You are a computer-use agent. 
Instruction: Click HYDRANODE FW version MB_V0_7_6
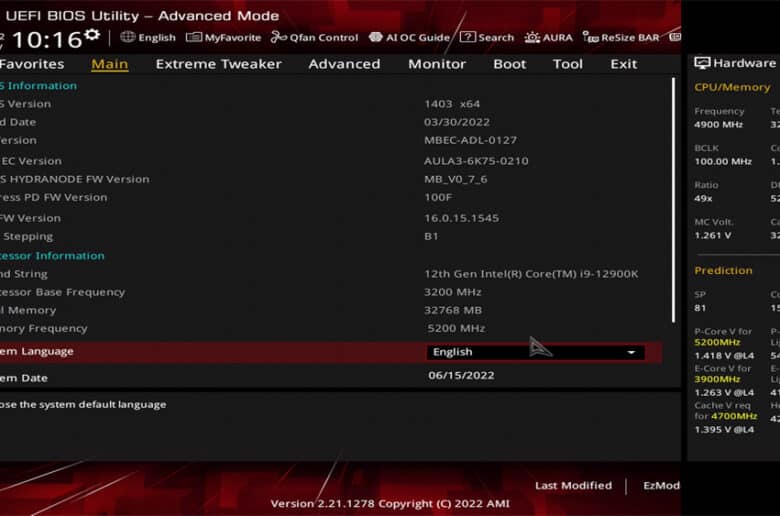pyautogui.click(x=456, y=179)
